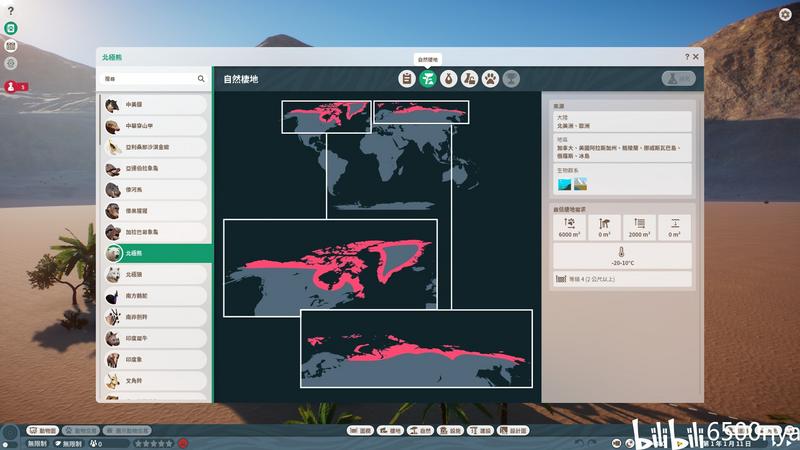Open the Zoopedia help question mark

tap(687, 57)
